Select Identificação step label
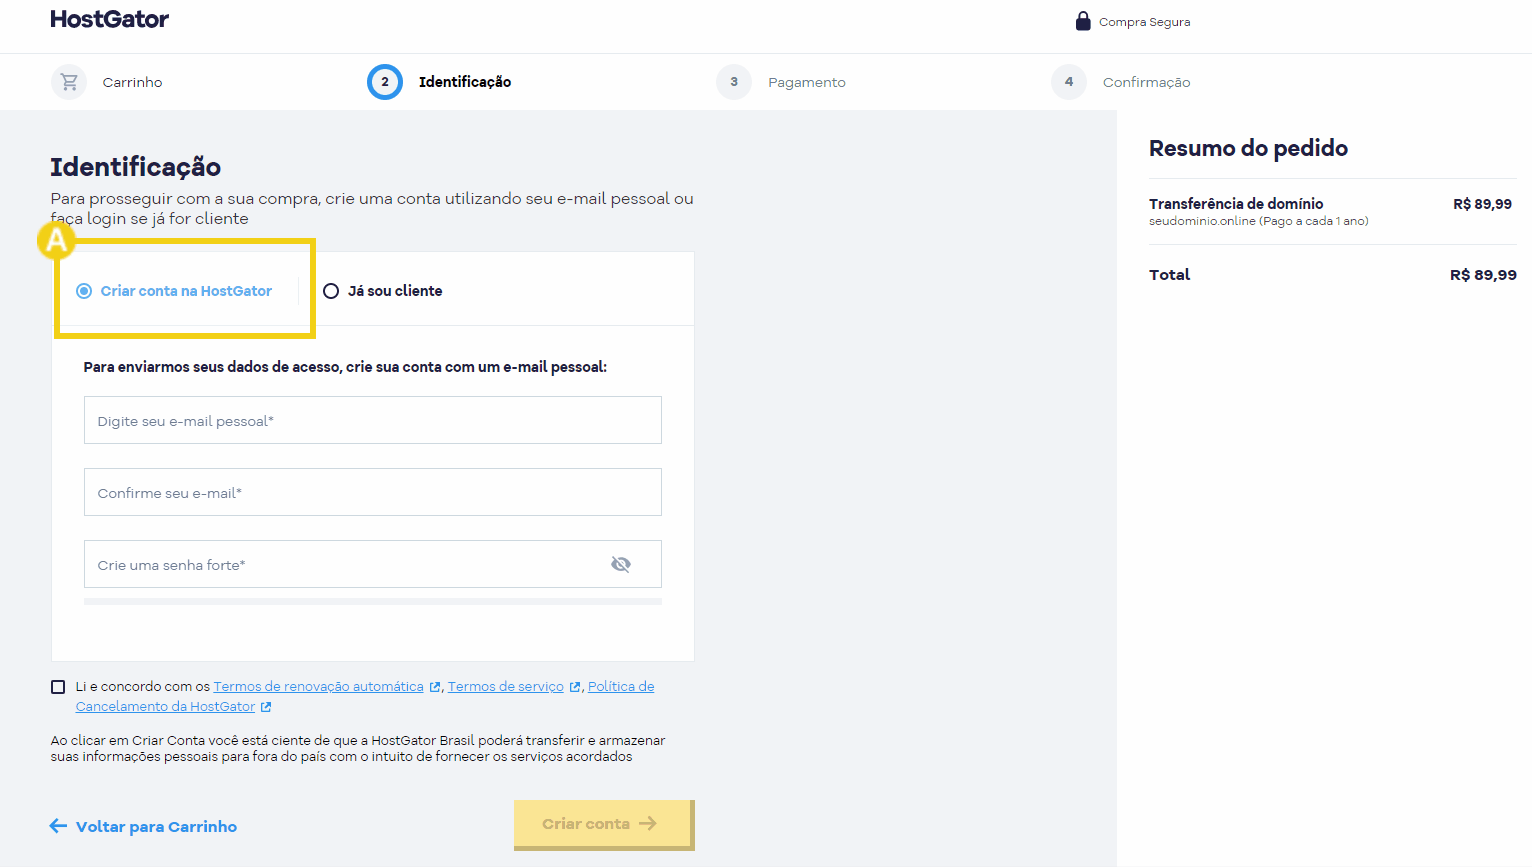Image resolution: width=1532 pixels, height=867 pixels. 465,82
